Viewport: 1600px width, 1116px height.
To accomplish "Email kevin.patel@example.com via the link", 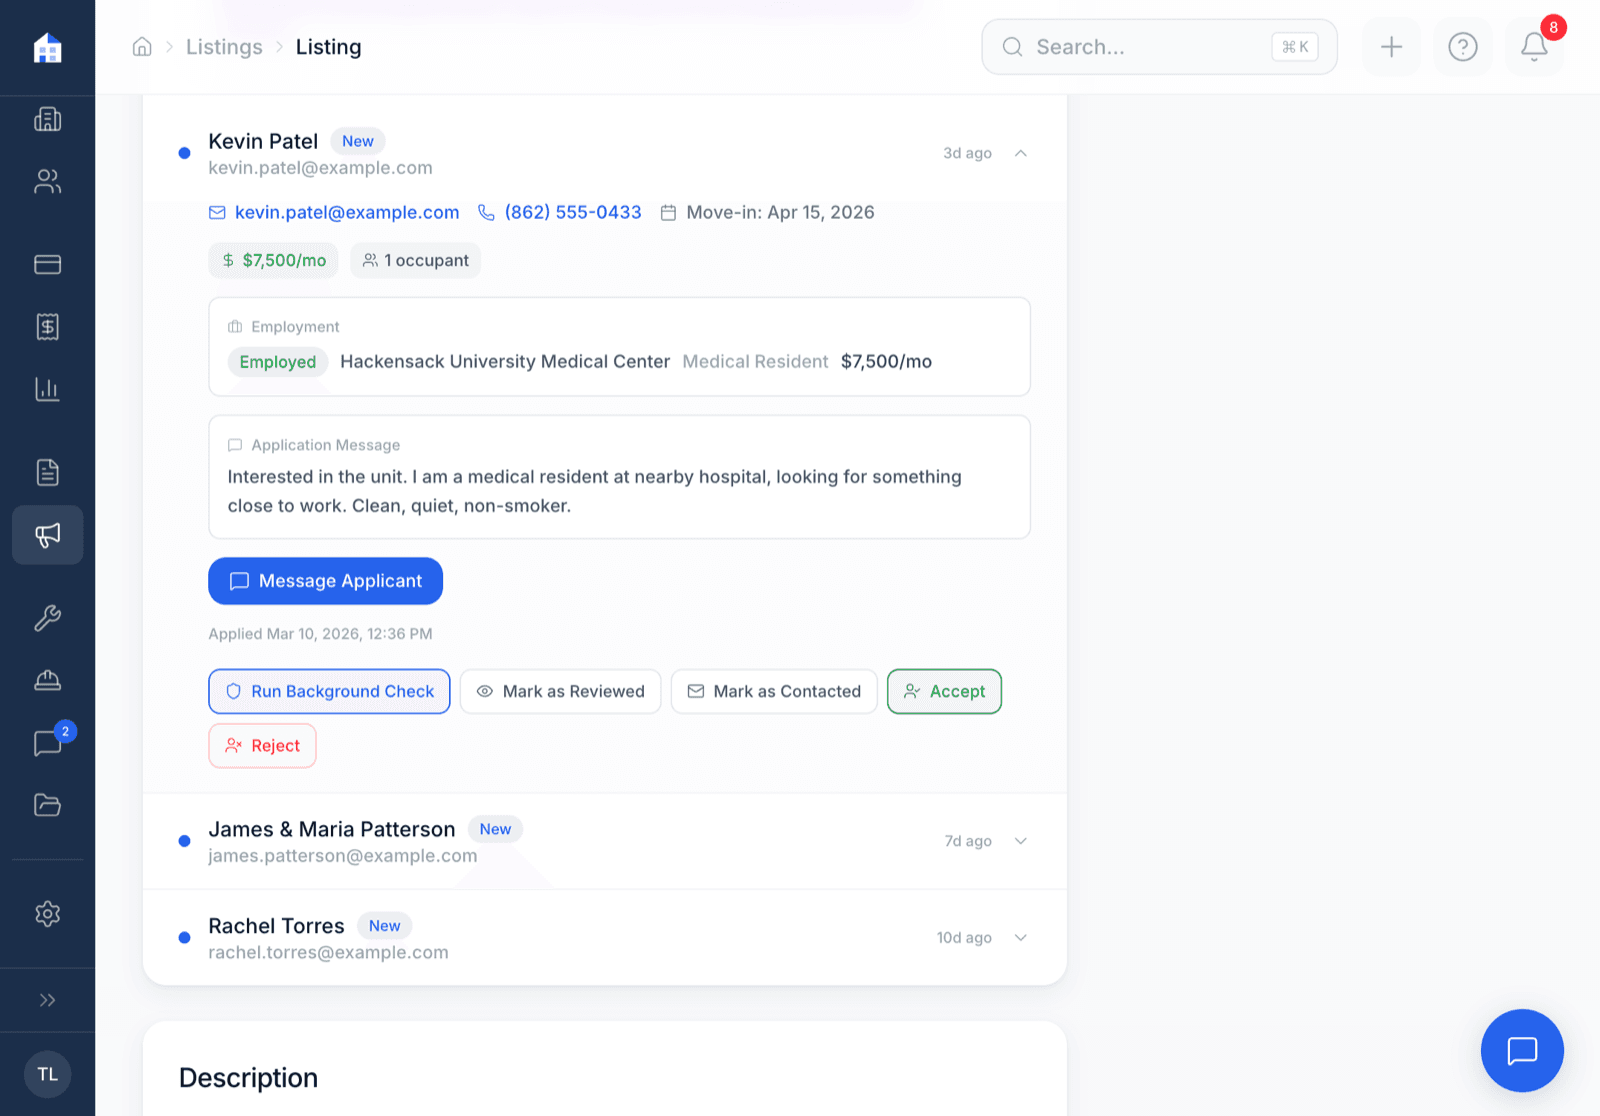I will pos(346,212).
